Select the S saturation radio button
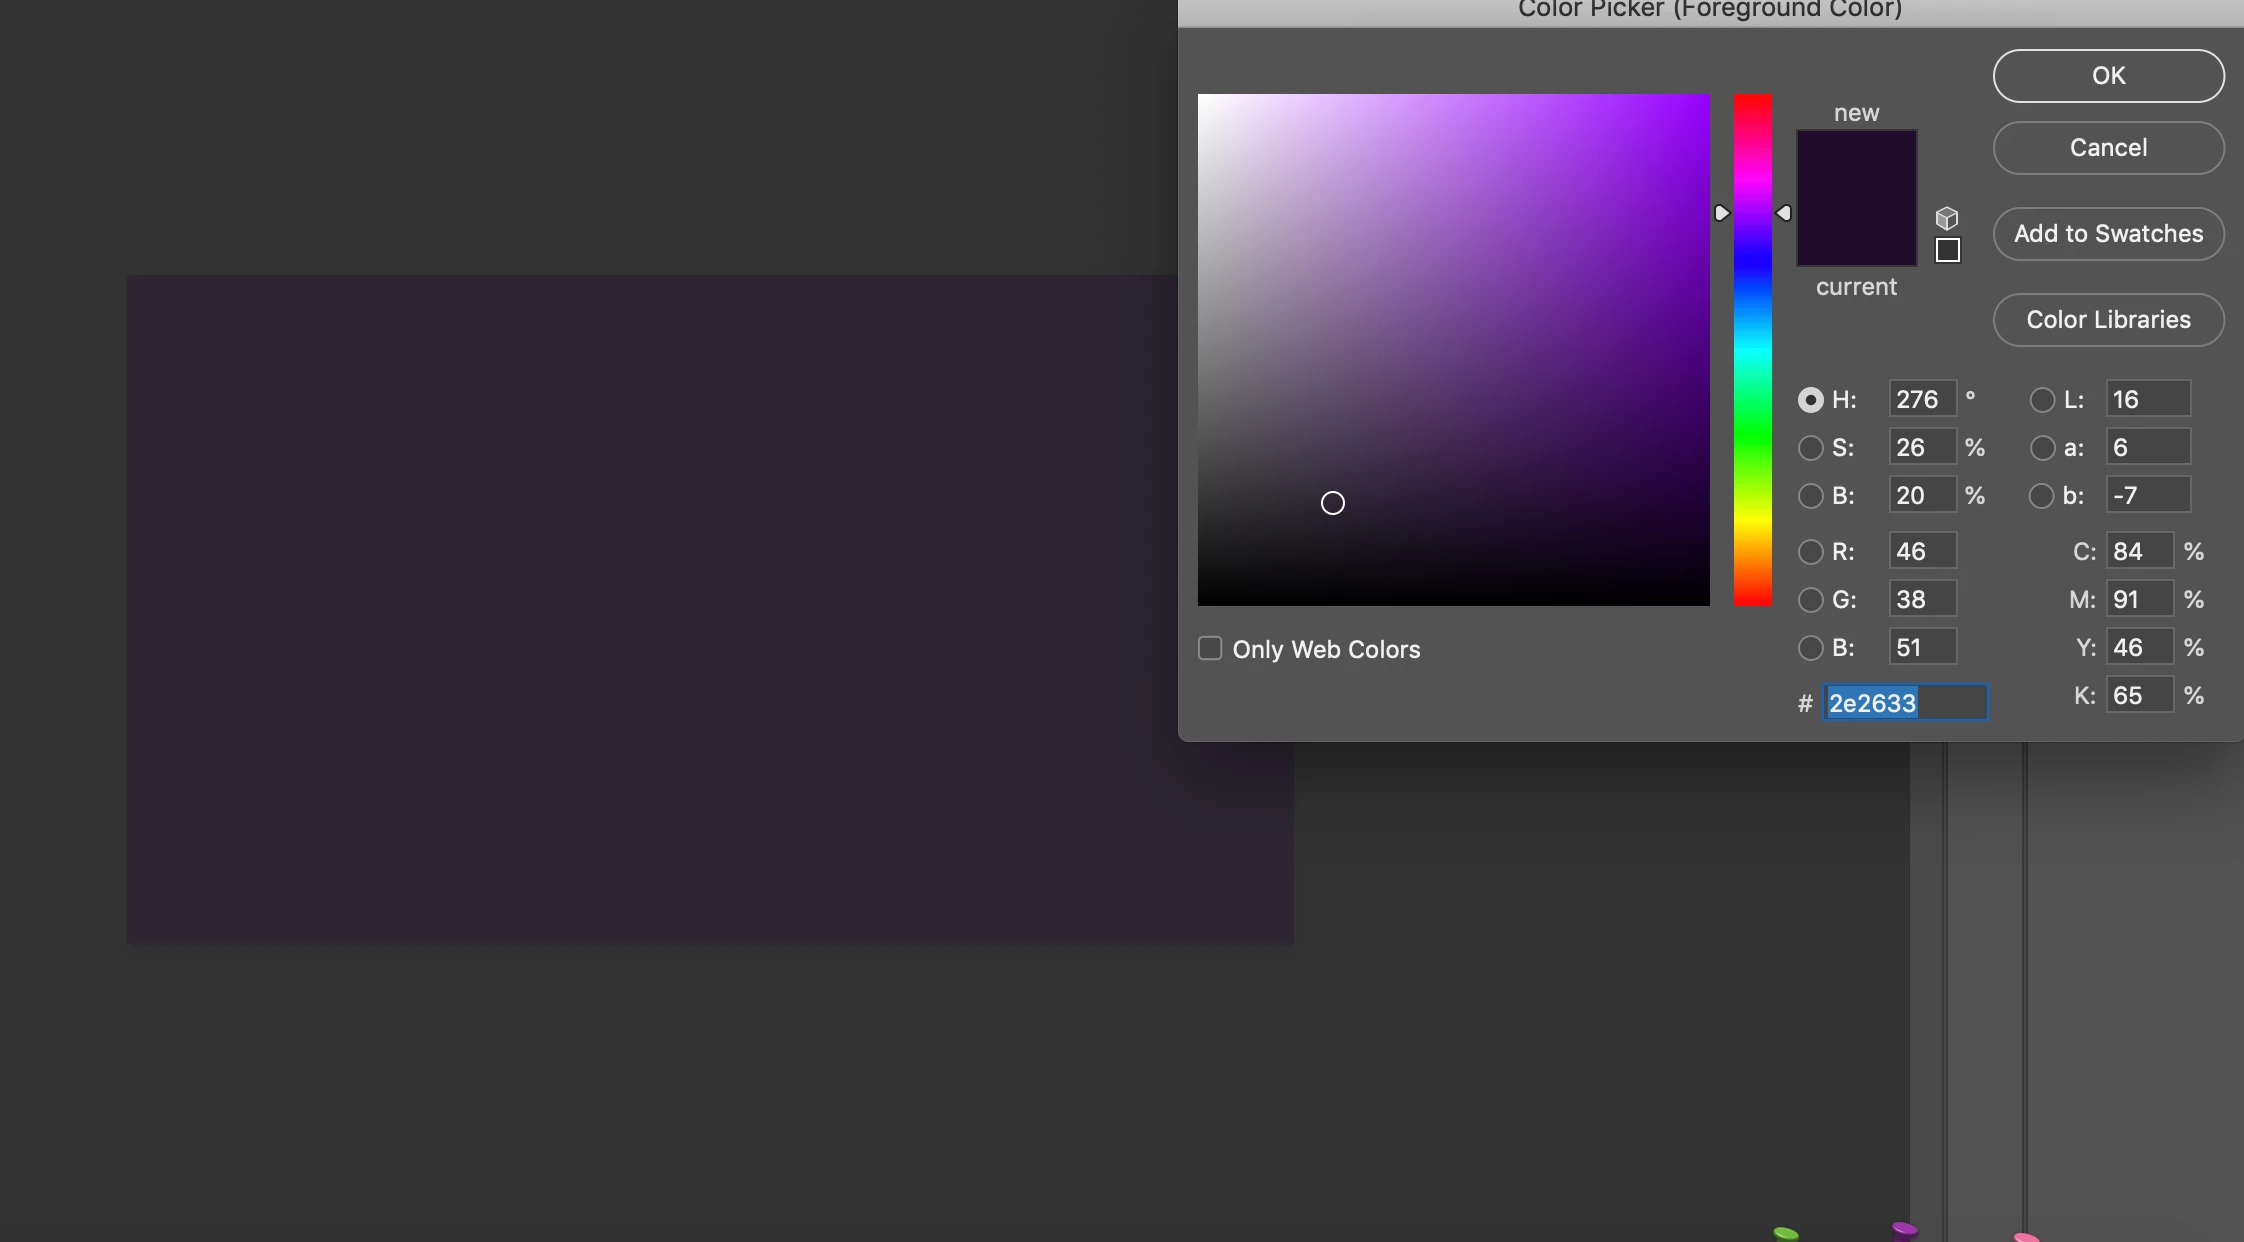The image size is (2244, 1242). pos(1810,448)
